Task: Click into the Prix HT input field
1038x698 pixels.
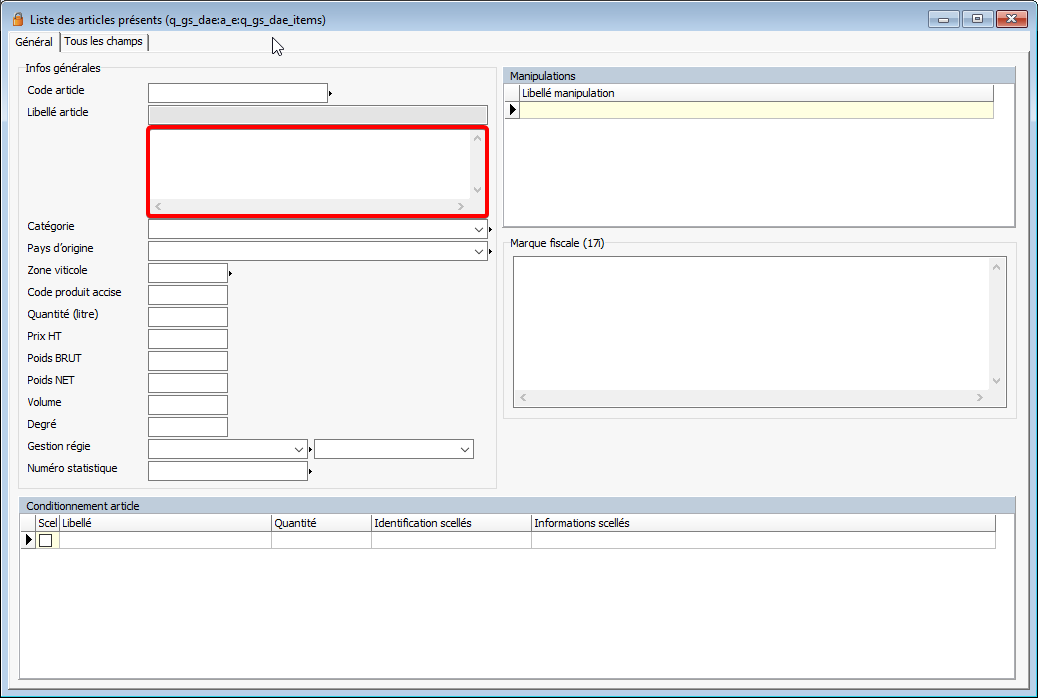Action: click(188, 339)
